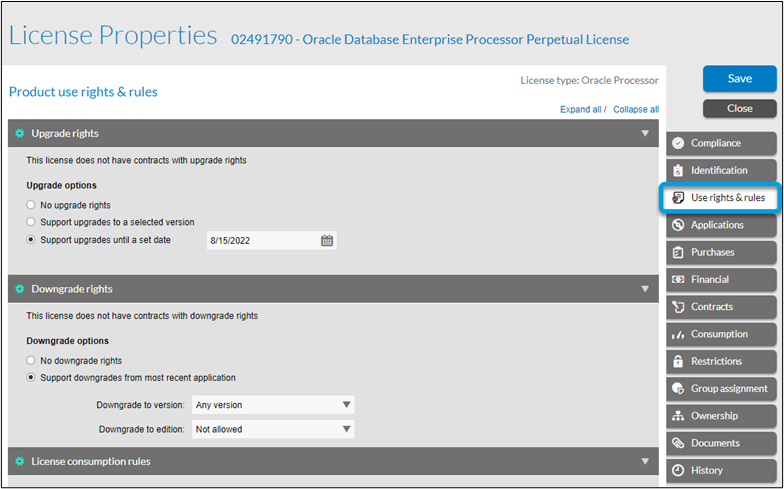This screenshot has width=784, height=489.
Task: Click the Use rights & rules icon
Action: point(678,198)
